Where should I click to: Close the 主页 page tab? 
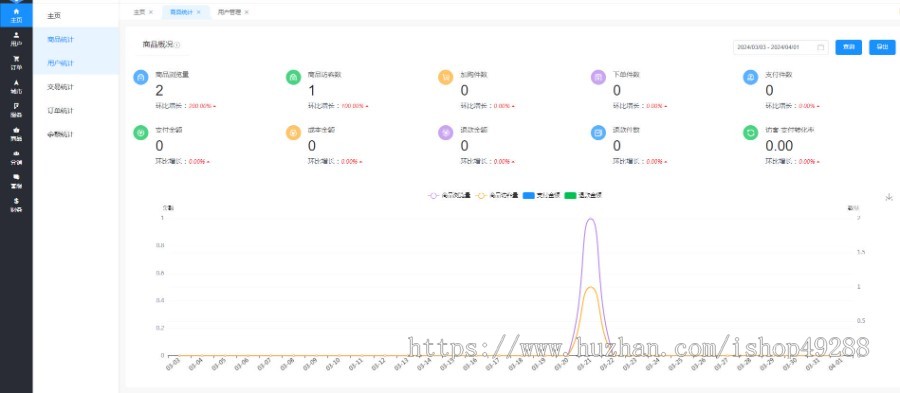[151, 11]
